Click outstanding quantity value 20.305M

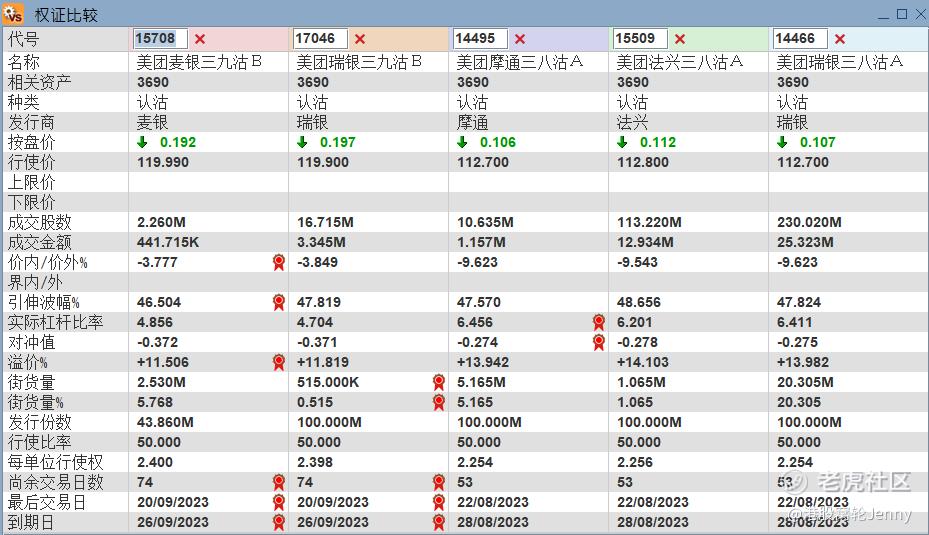[x=805, y=382]
